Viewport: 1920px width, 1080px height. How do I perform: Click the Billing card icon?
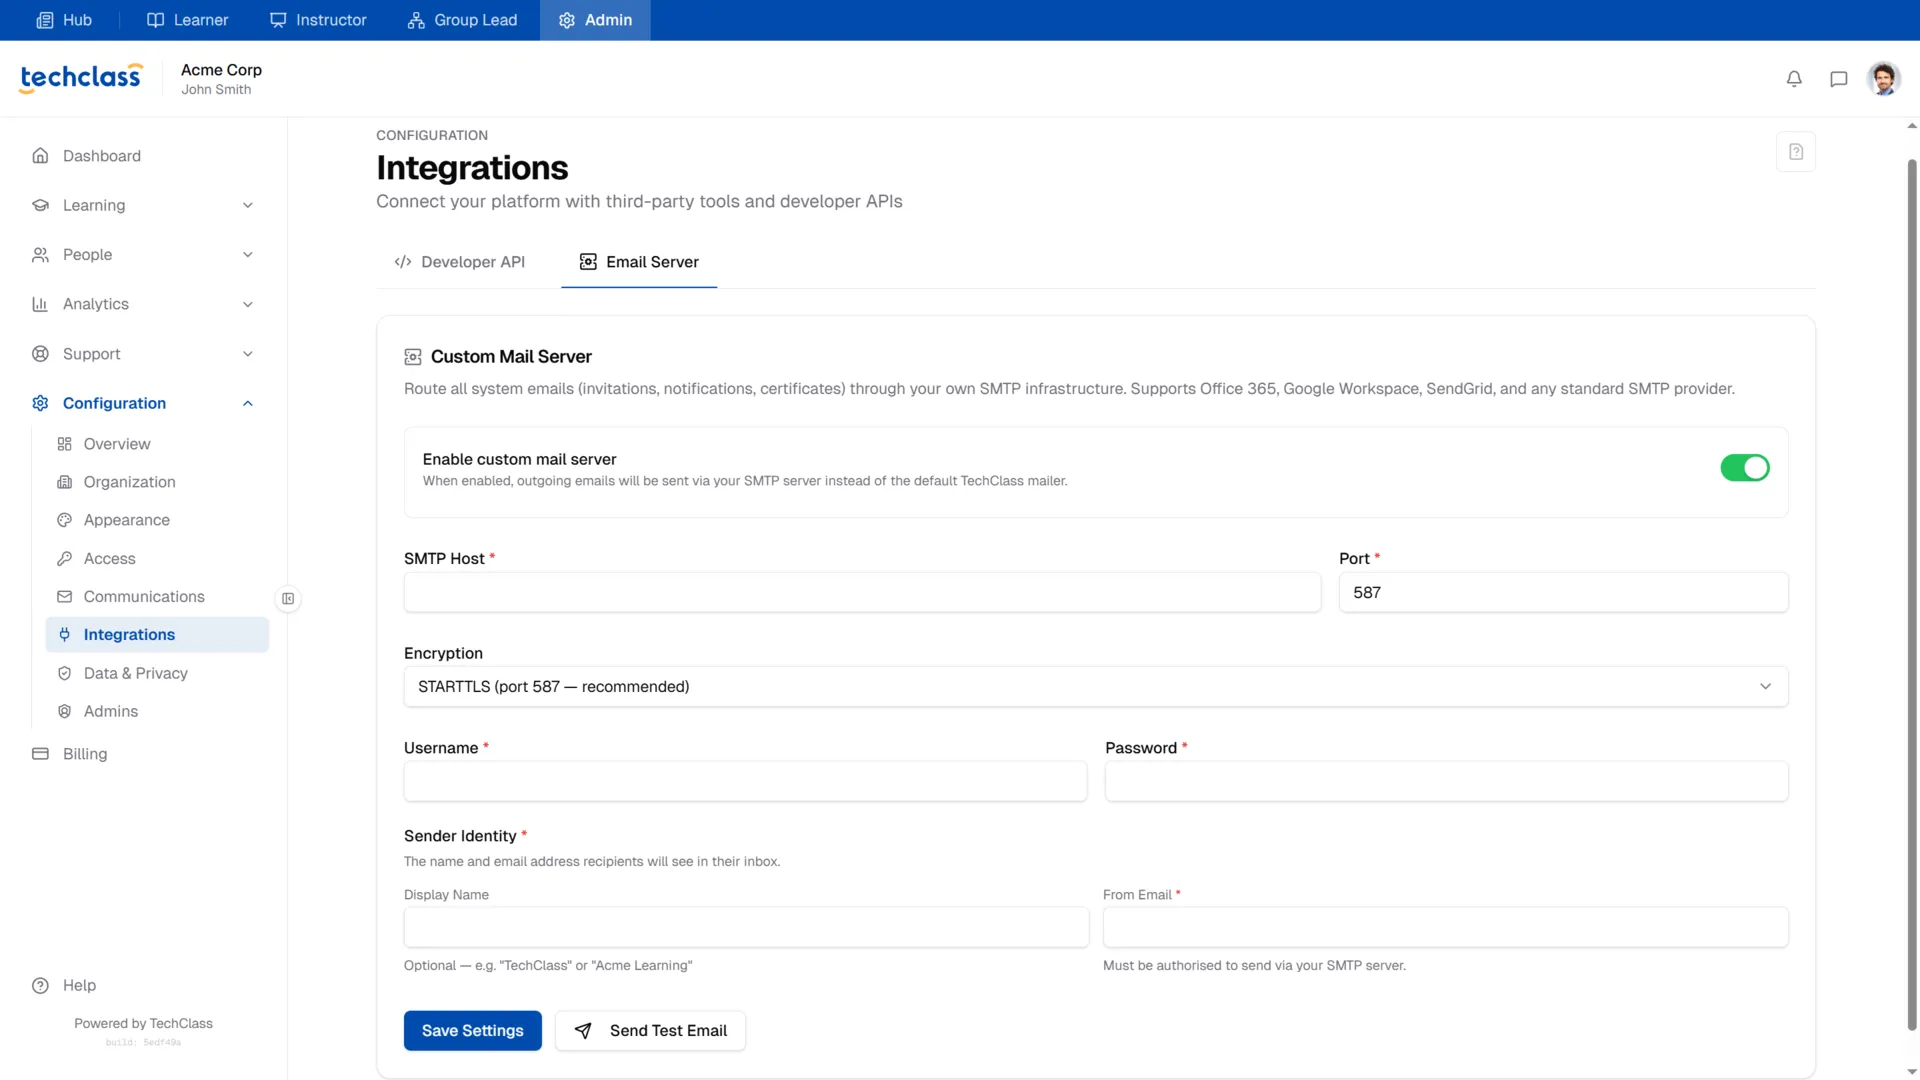coord(40,754)
